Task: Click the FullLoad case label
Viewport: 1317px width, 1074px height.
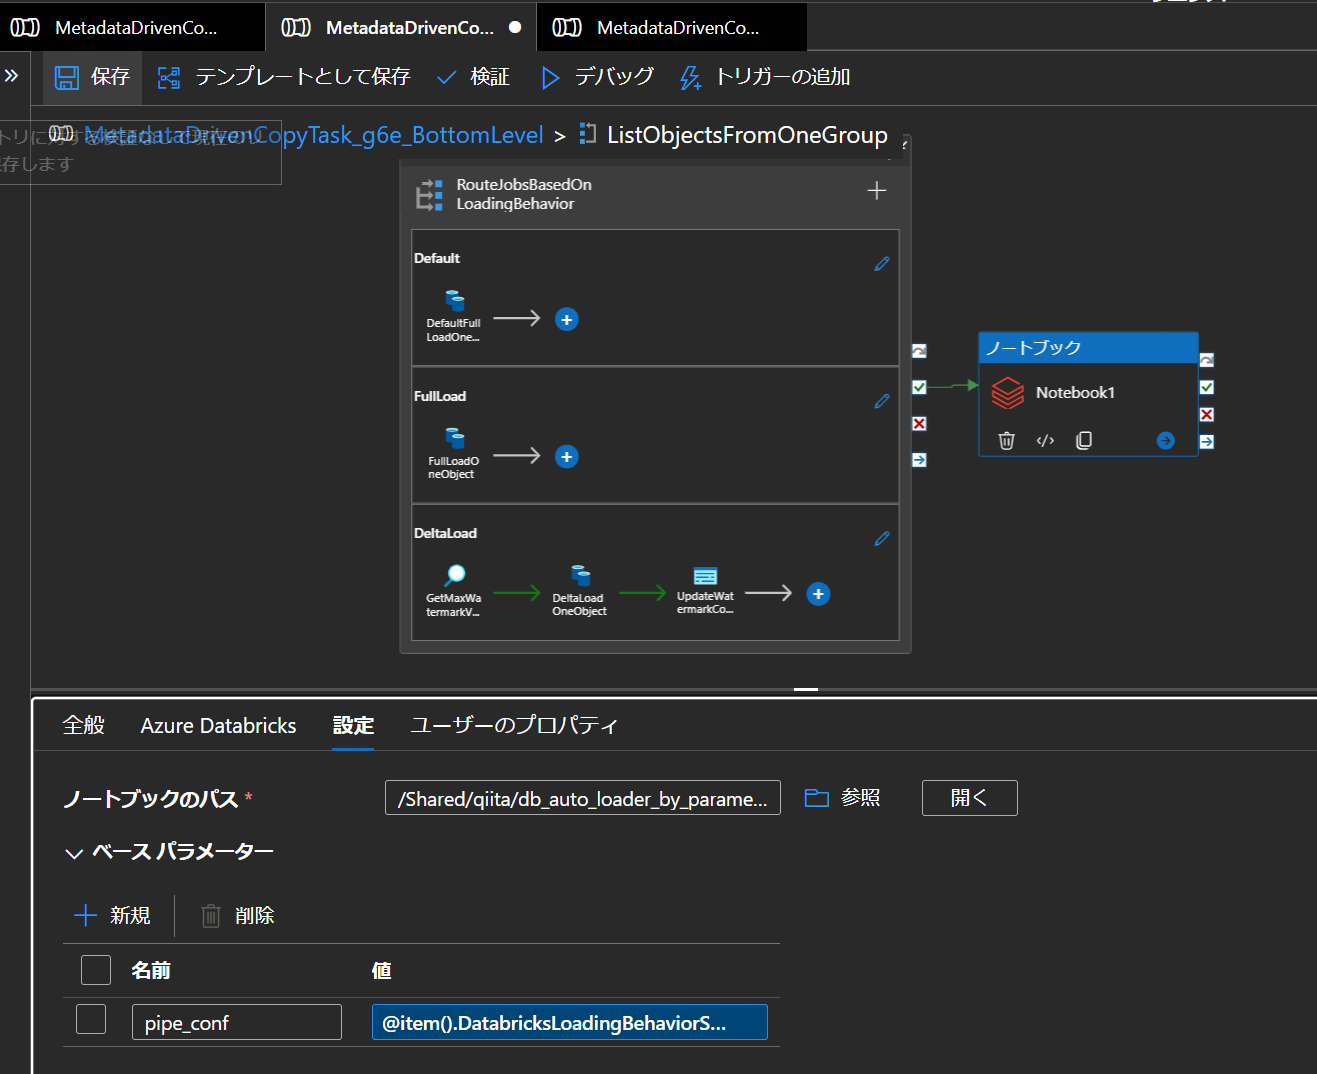Action: point(440,396)
